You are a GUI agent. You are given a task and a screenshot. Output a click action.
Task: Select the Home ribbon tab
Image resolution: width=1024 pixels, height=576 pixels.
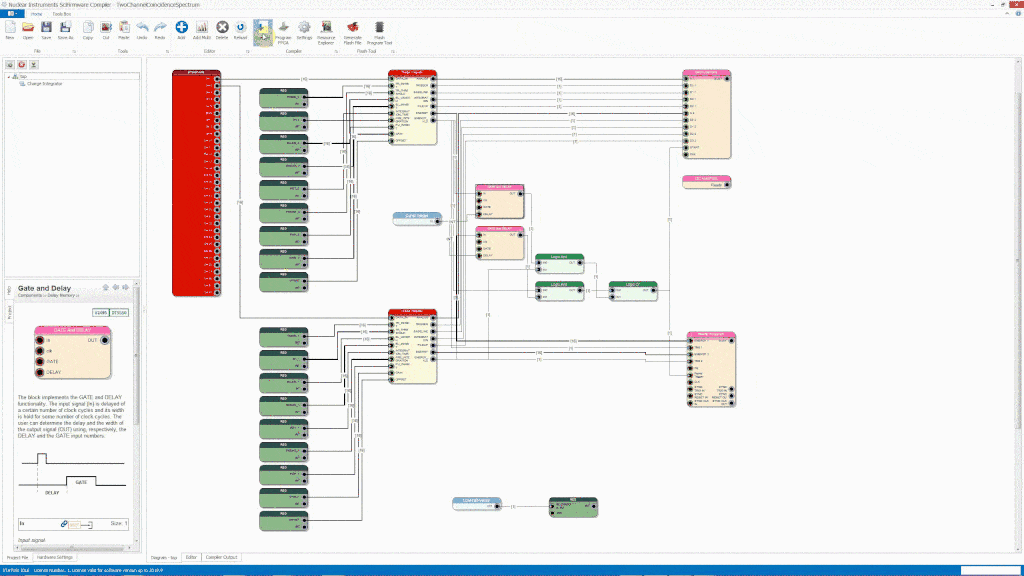37,14
